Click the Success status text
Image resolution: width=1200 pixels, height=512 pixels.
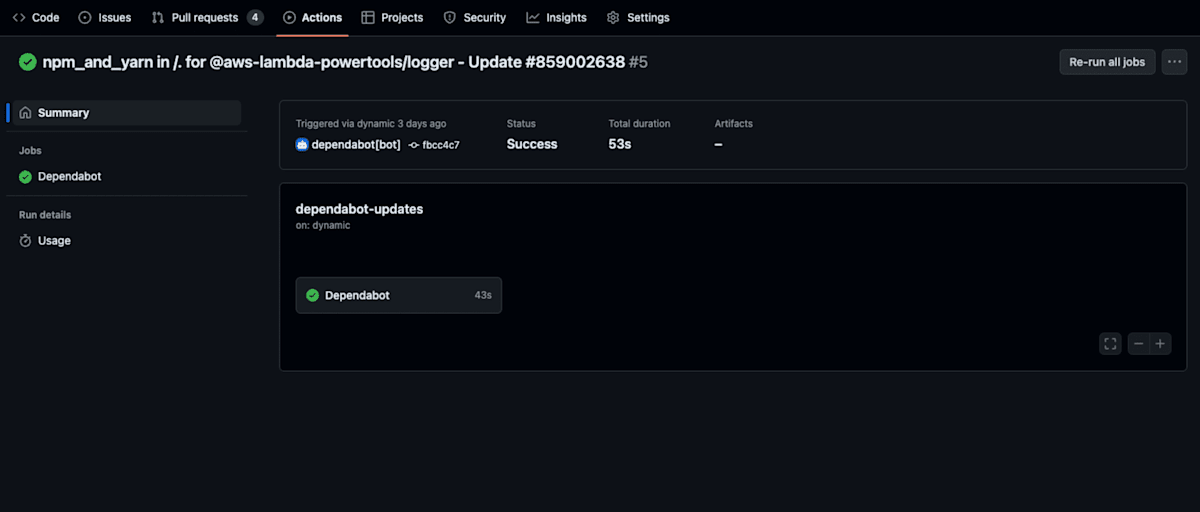[x=532, y=144]
